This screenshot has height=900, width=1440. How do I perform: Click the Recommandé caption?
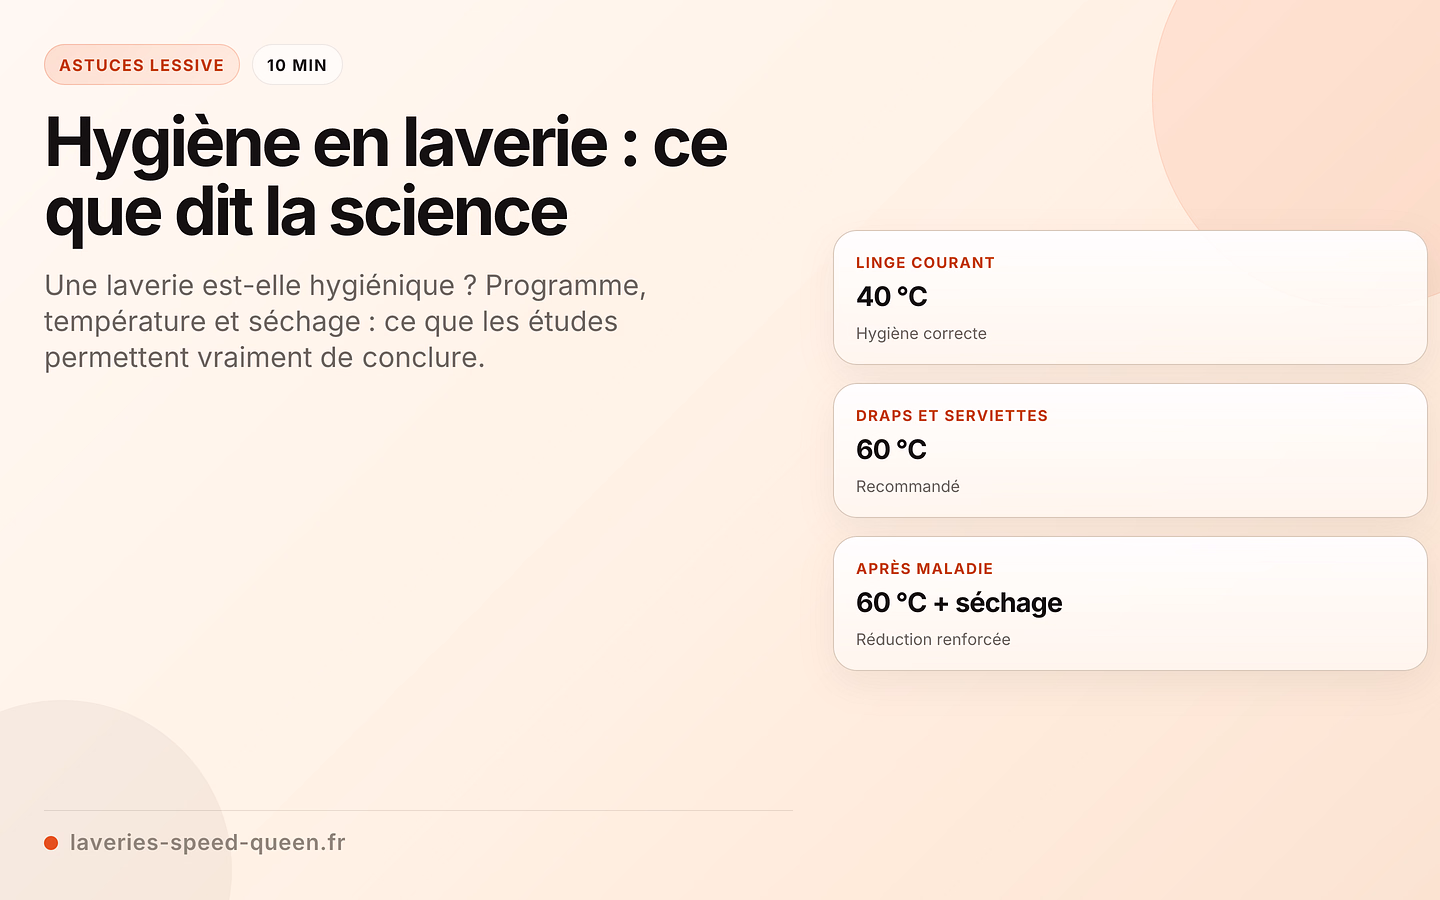pyautogui.click(x=908, y=486)
